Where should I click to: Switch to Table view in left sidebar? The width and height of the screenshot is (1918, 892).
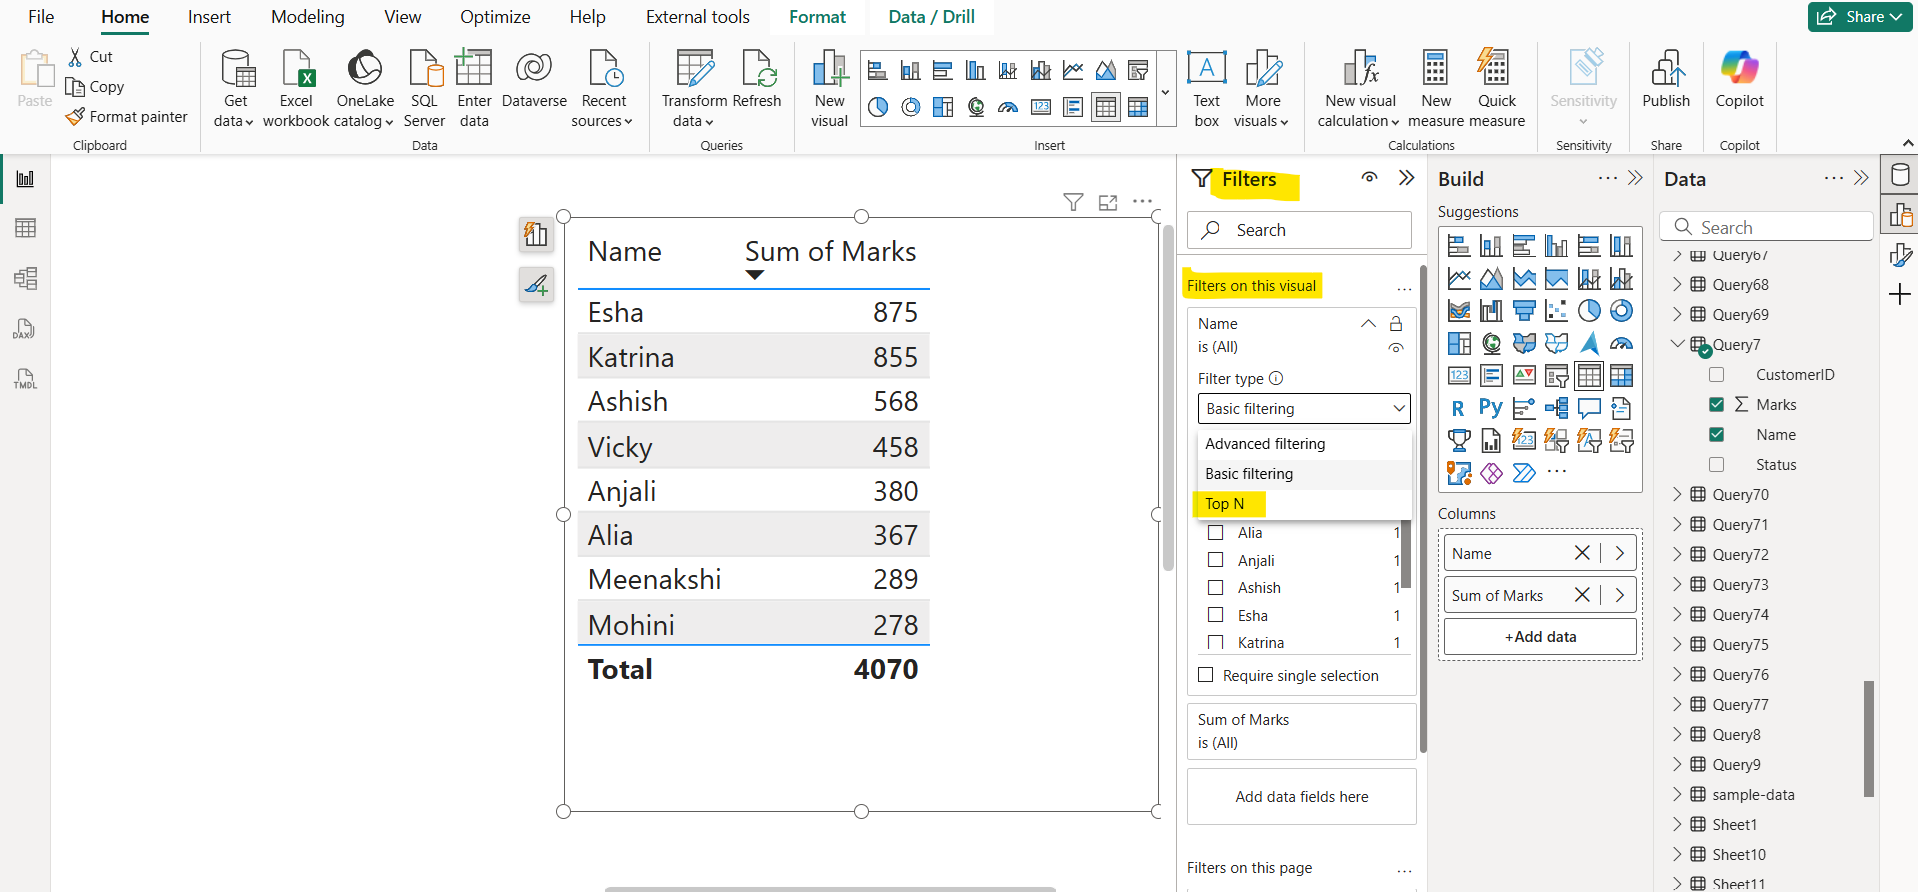click(x=26, y=228)
